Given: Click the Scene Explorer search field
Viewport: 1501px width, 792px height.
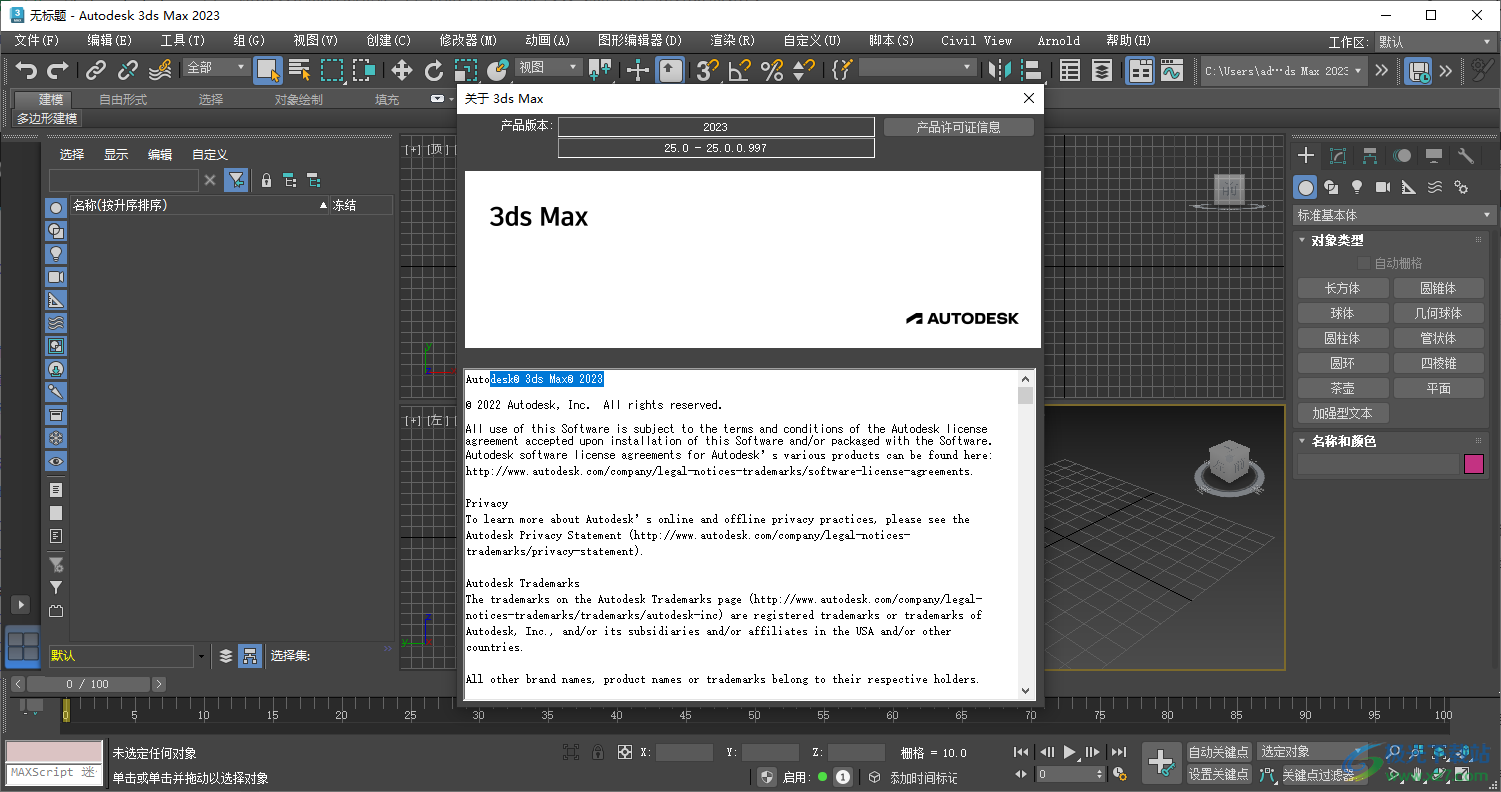Looking at the screenshot, I should [x=124, y=180].
